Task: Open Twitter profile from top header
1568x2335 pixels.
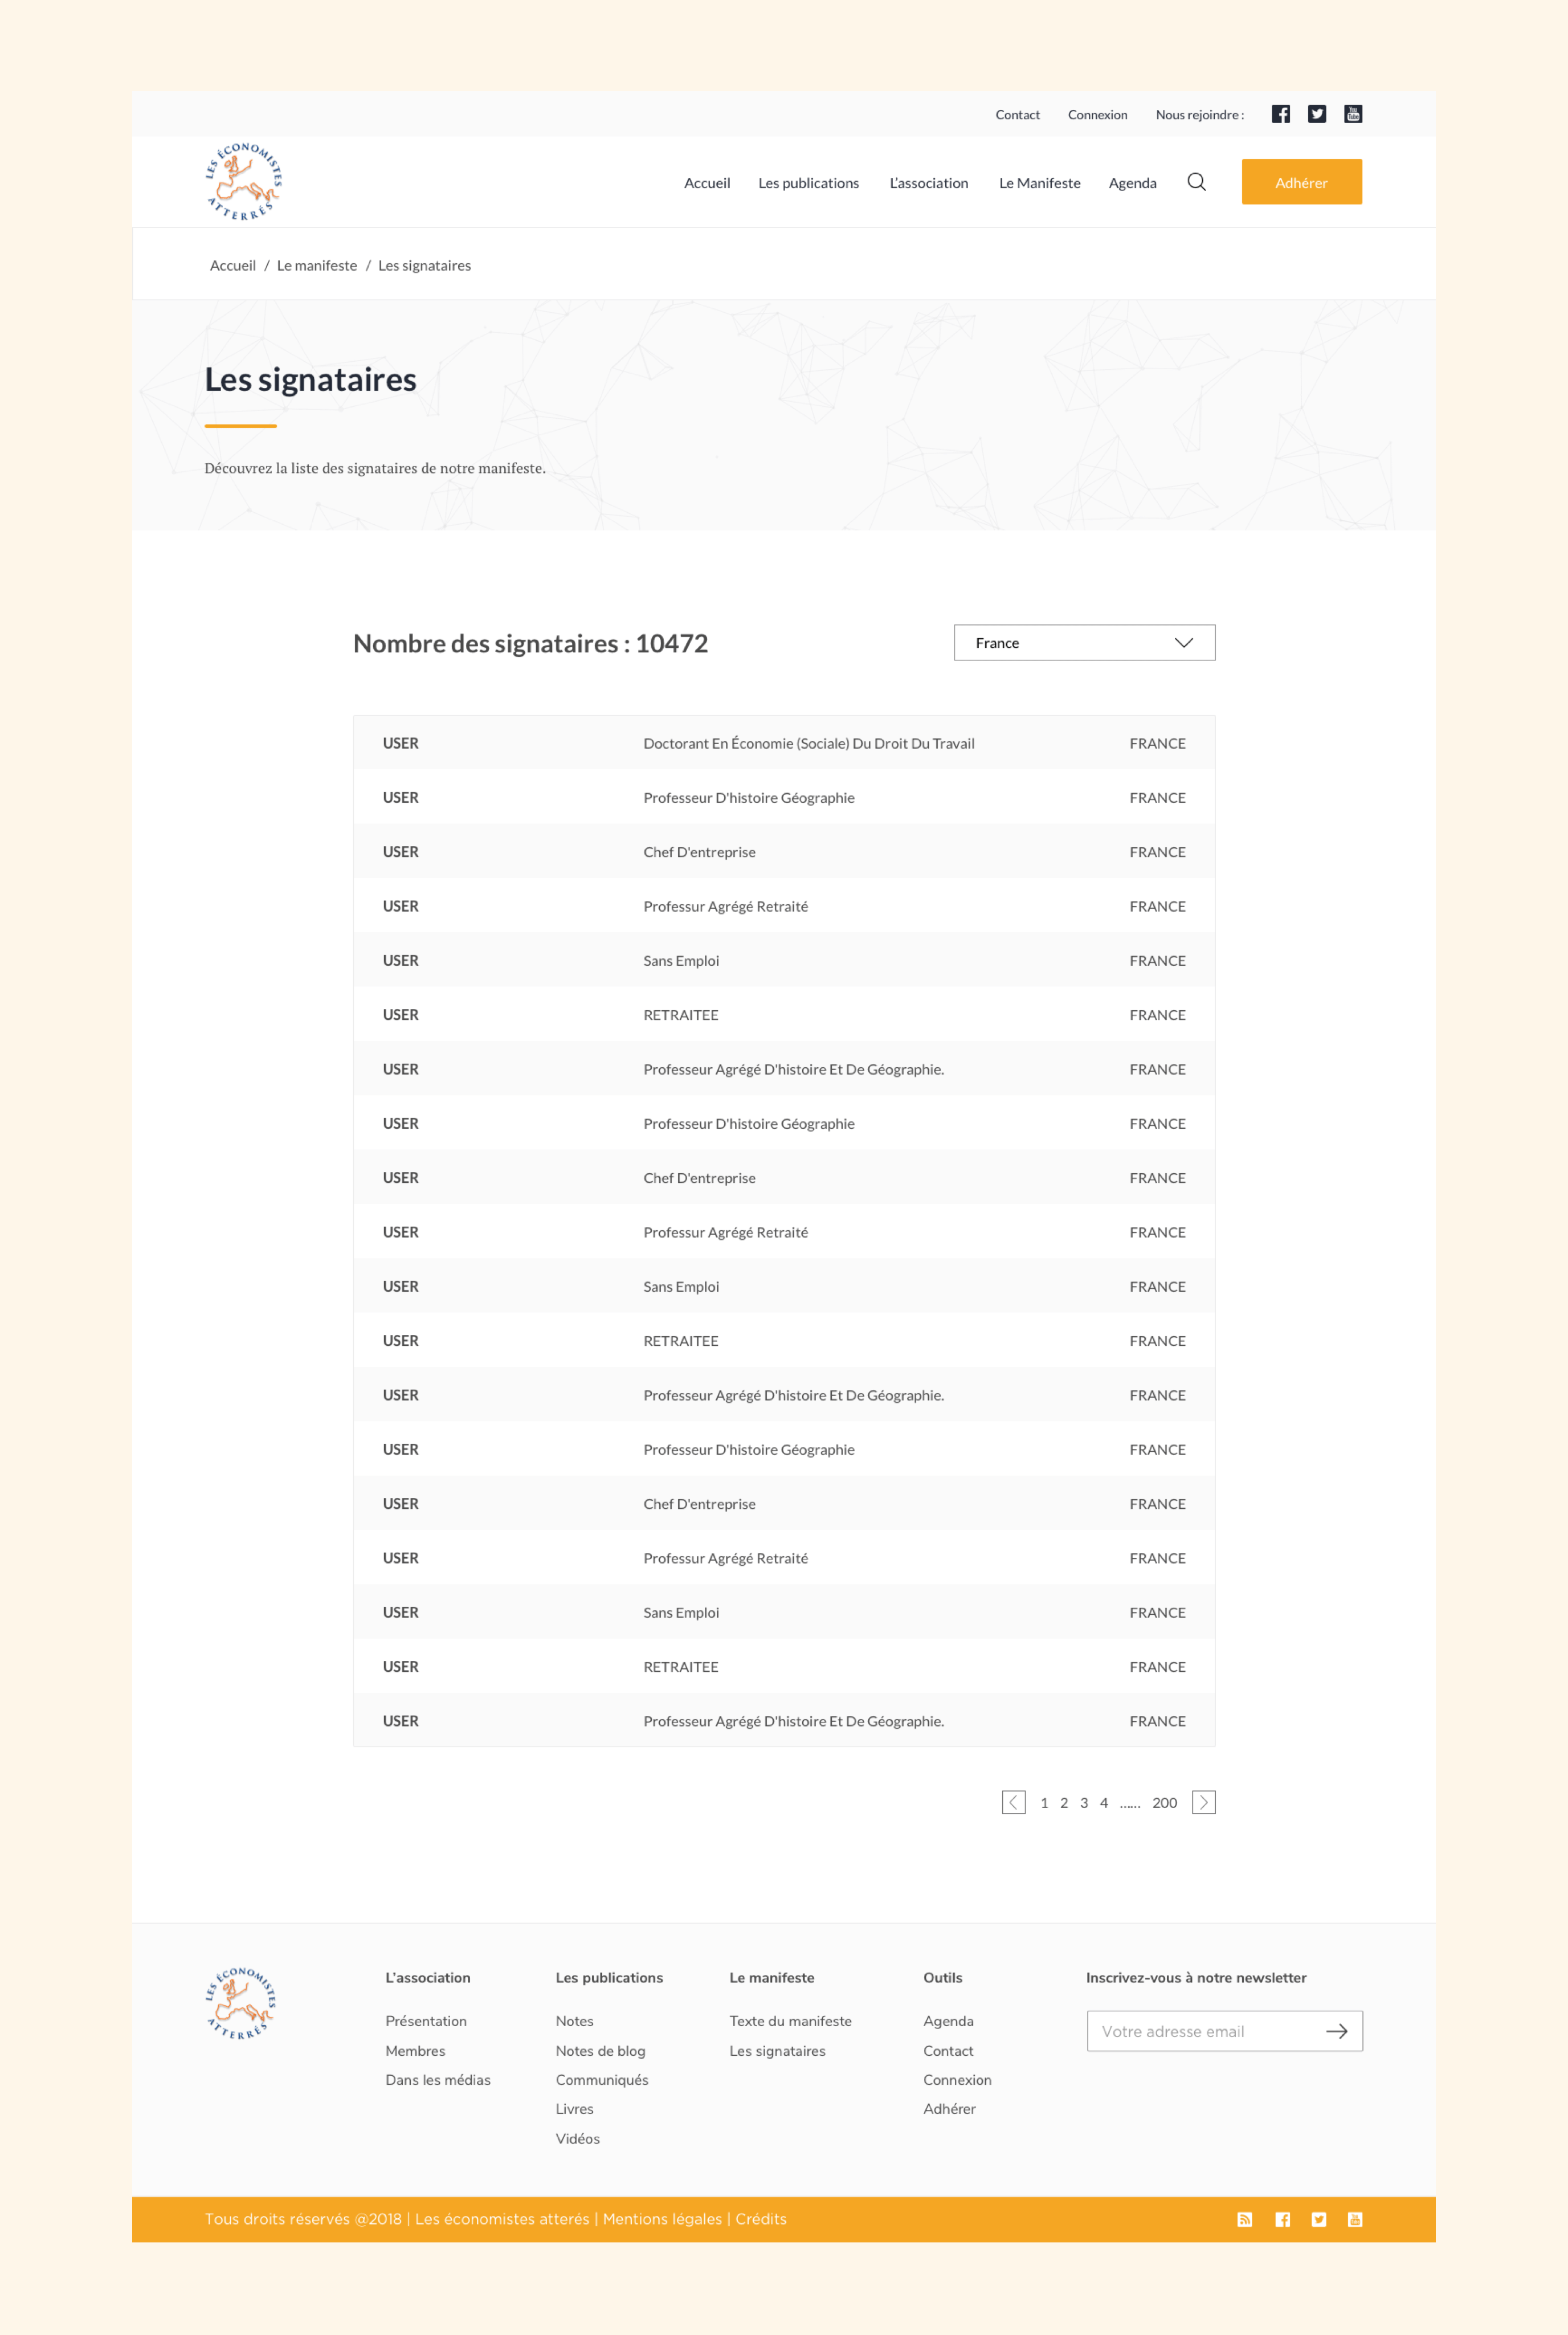Action: pyautogui.click(x=1317, y=114)
